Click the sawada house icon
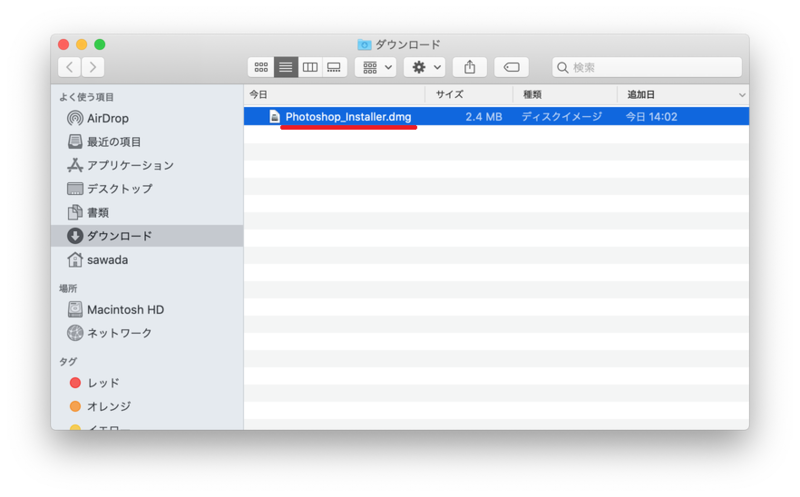 click(75, 259)
